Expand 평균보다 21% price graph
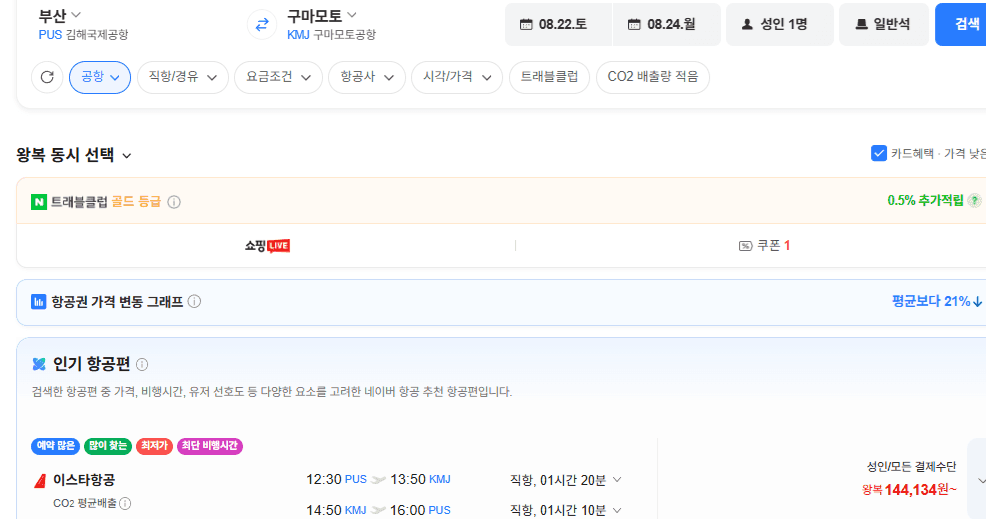The image size is (986, 519). click(x=937, y=301)
